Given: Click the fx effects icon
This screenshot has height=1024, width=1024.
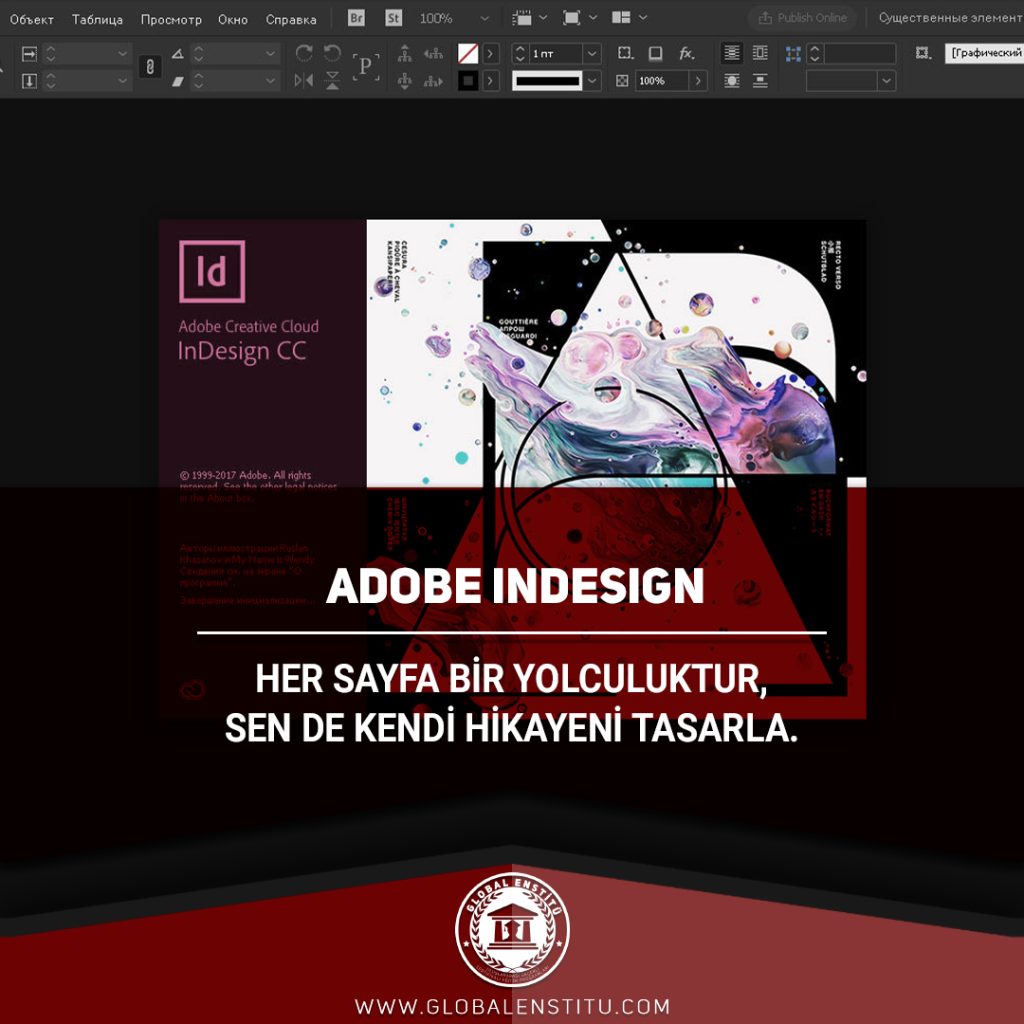Looking at the screenshot, I should (x=686, y=53).
